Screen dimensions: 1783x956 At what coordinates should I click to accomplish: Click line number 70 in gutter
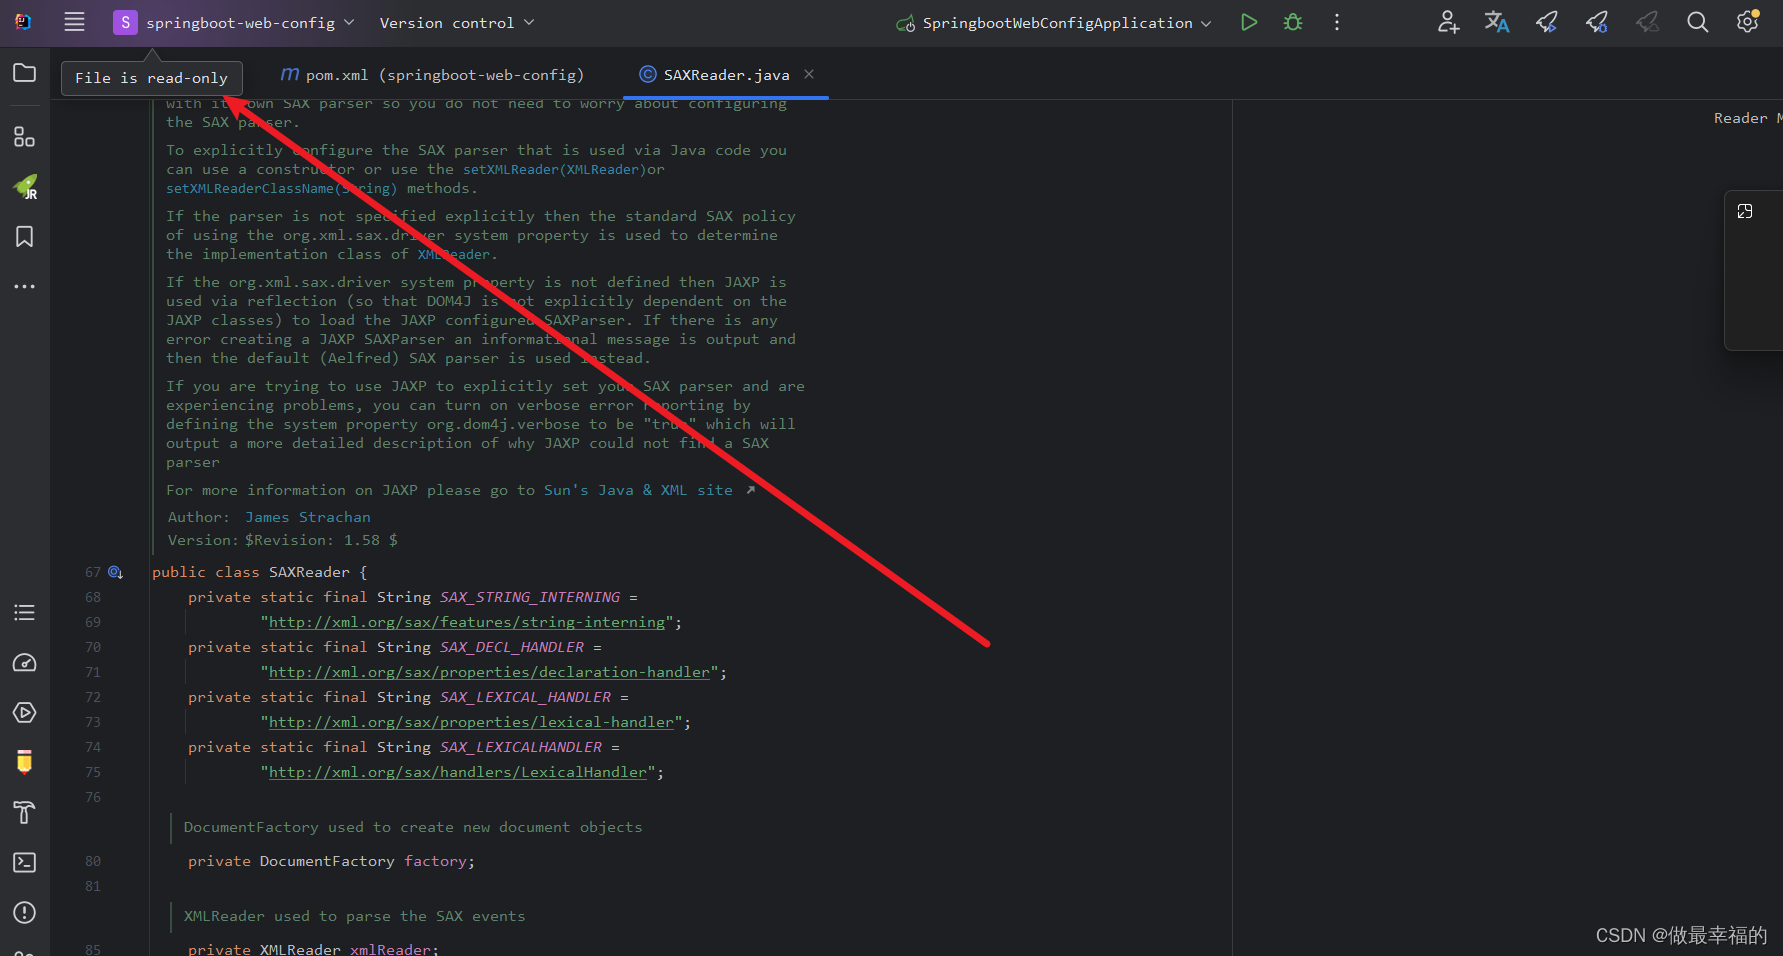pos(93,647)
